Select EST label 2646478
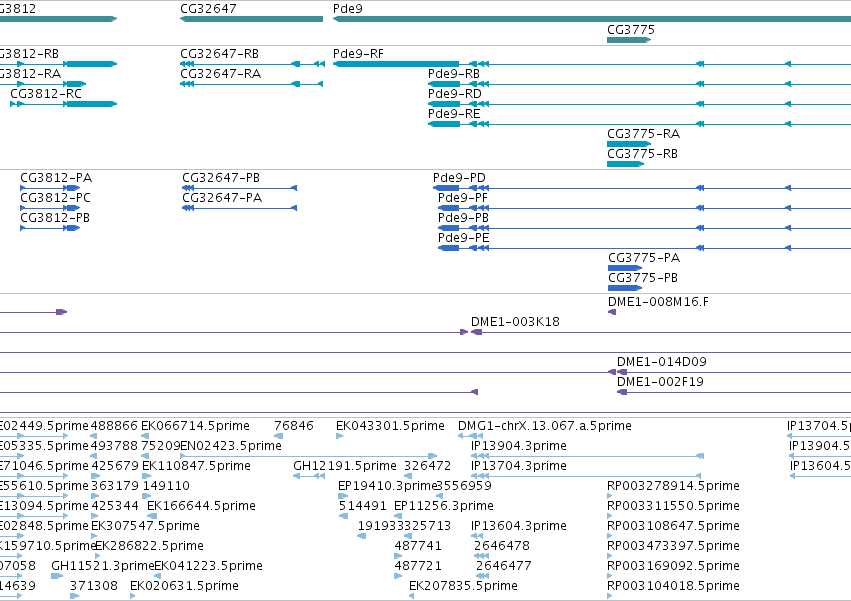The image size is (851, 601). coord(501,546)
